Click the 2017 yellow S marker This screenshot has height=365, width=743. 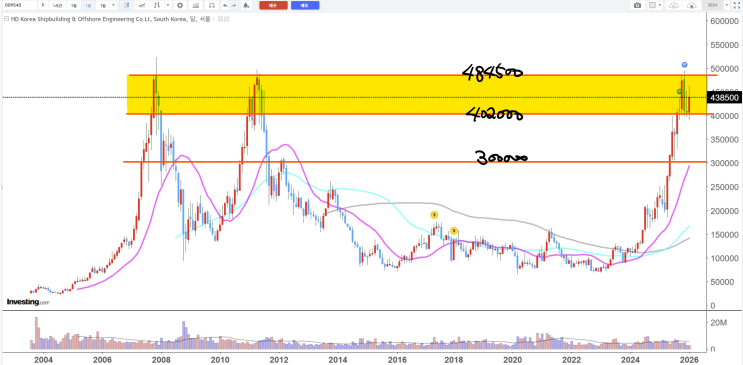(434, 215)
